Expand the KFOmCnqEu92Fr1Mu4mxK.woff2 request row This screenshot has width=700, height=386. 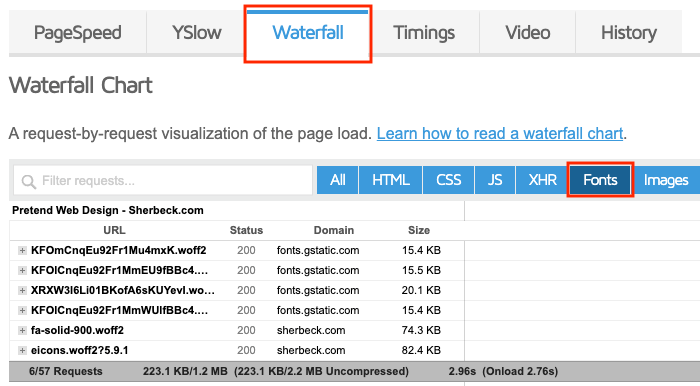[x=22, y=250]
